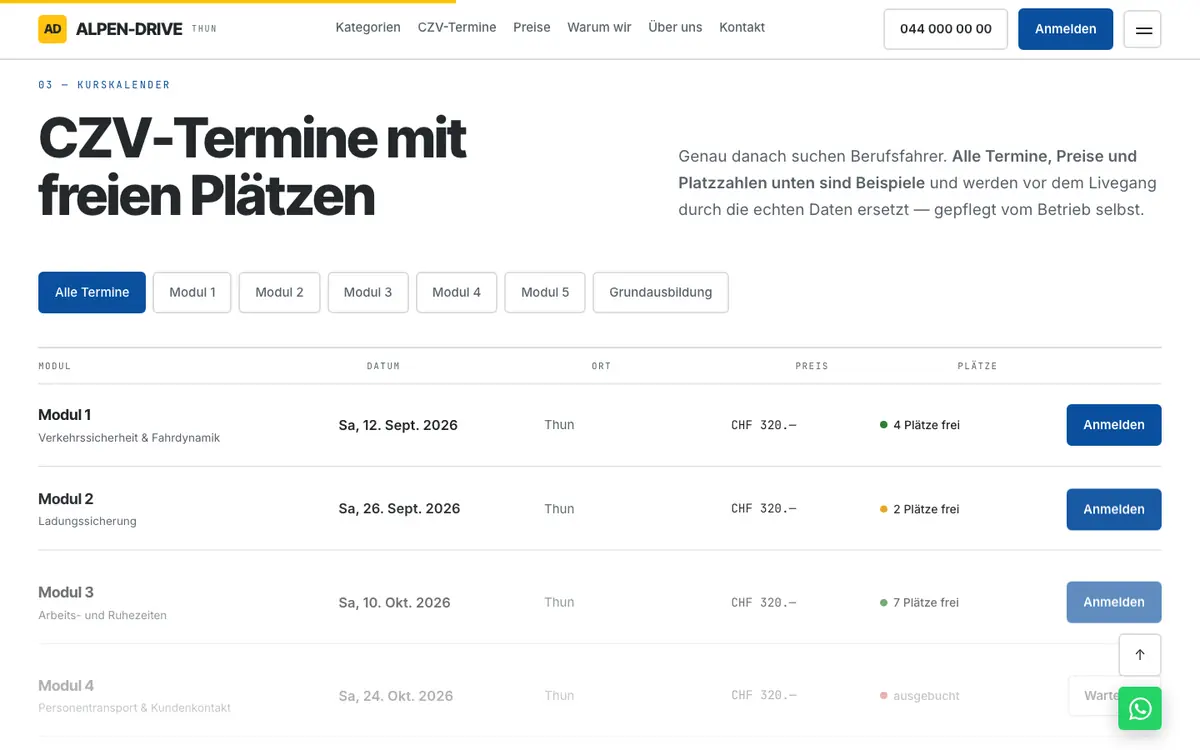
Task: Select the Grundausbildung filter
Action: tap(661, 292)
